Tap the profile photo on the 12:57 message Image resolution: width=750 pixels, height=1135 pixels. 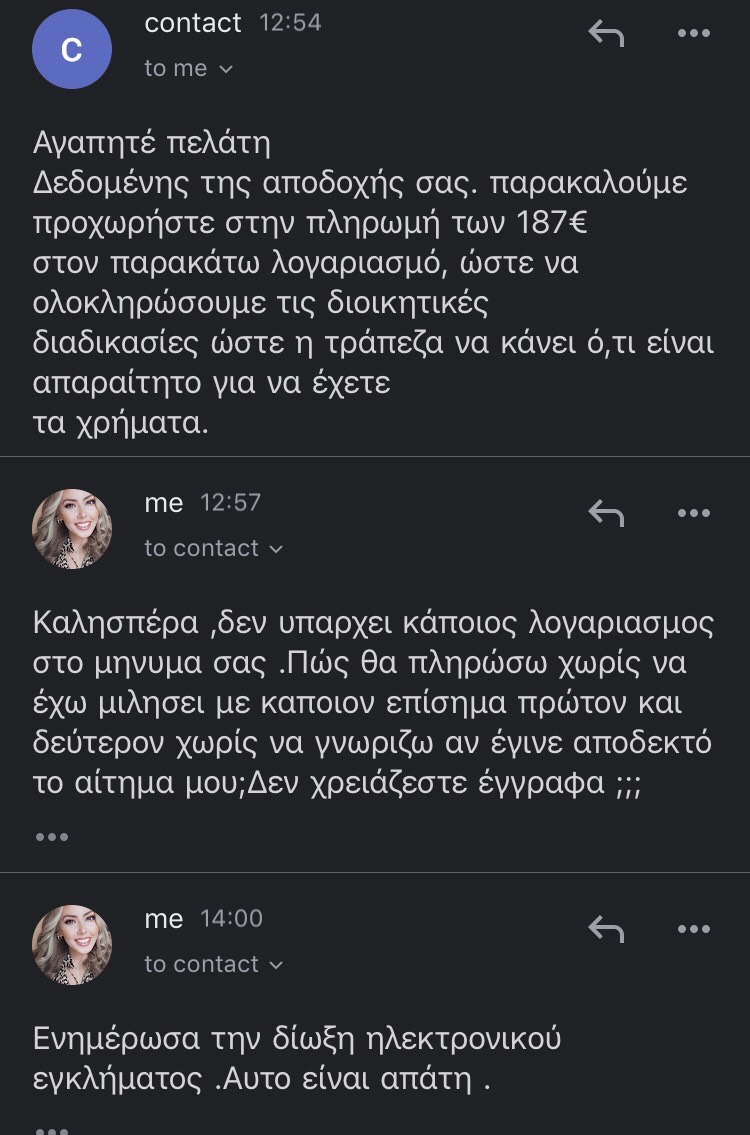pos(72,529)
